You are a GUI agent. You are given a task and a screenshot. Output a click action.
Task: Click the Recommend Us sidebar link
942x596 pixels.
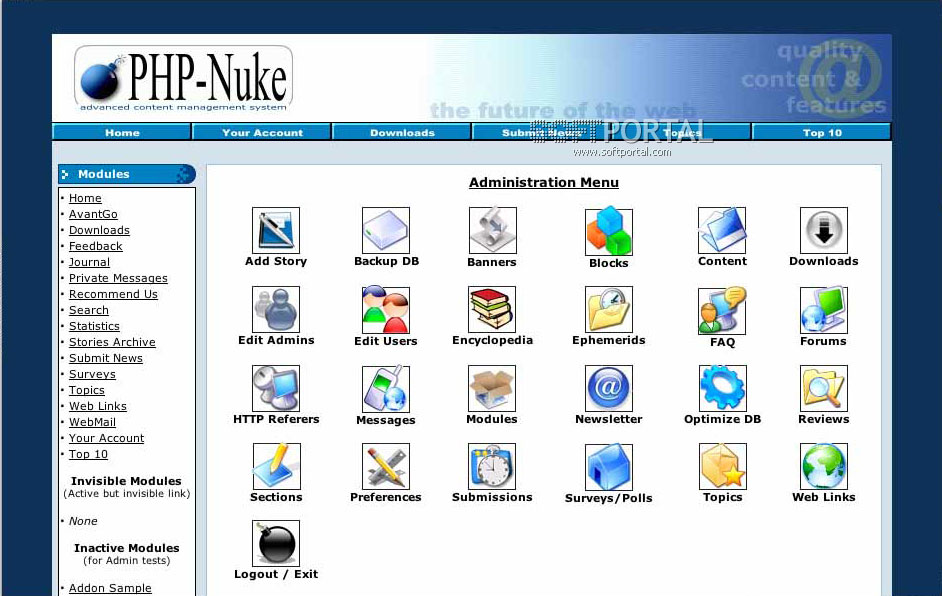(x=113, y=294)
